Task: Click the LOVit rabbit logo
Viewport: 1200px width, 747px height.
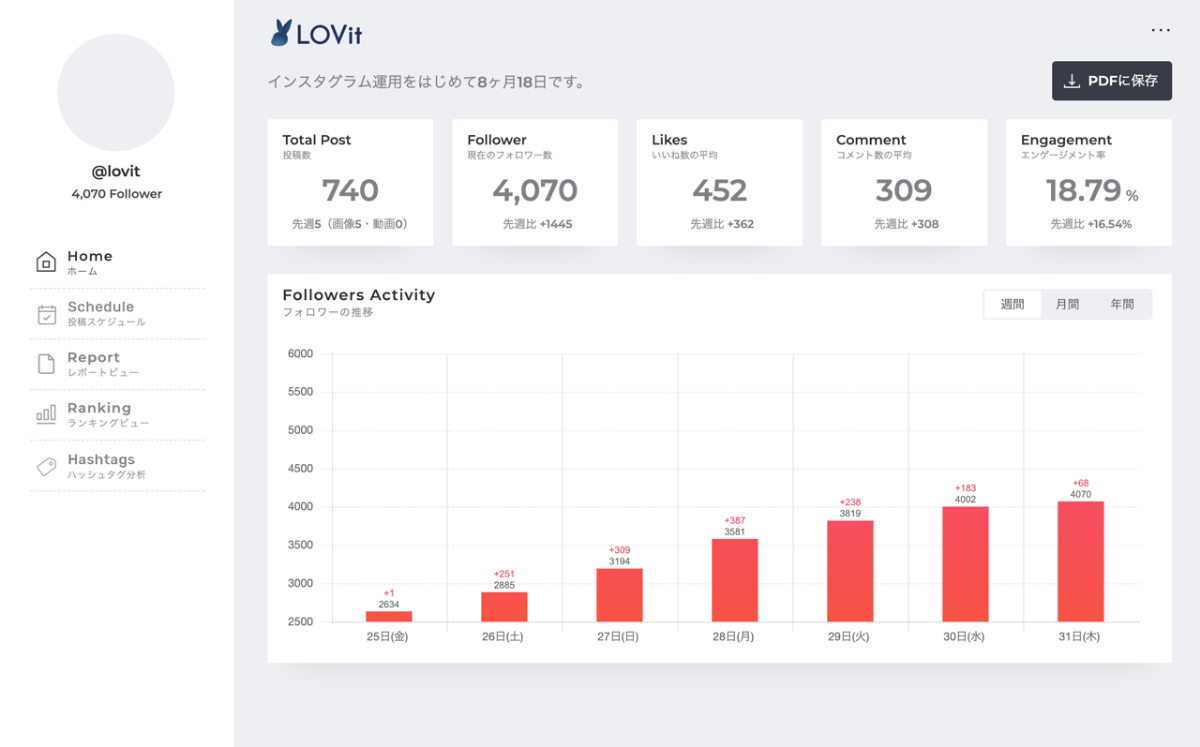Action: [x=281, y=33]
